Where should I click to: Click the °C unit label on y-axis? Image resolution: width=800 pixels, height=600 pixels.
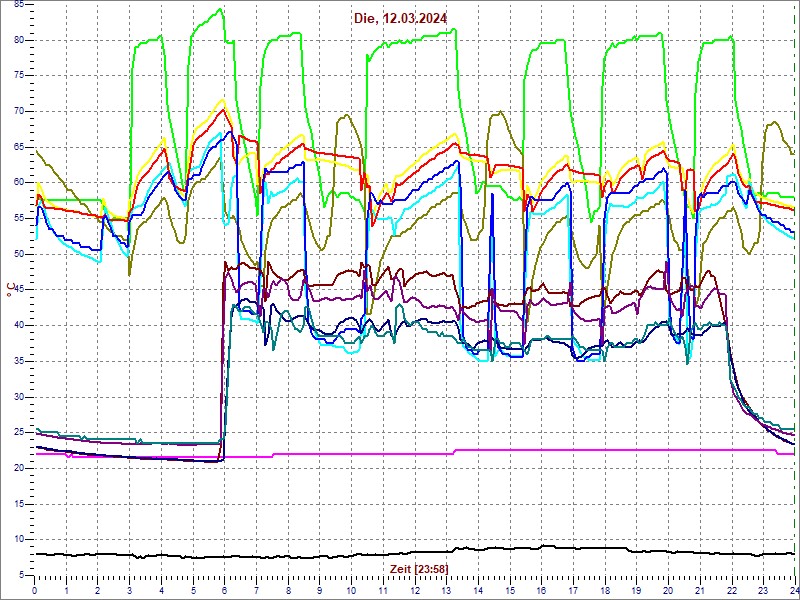(10, 290)
